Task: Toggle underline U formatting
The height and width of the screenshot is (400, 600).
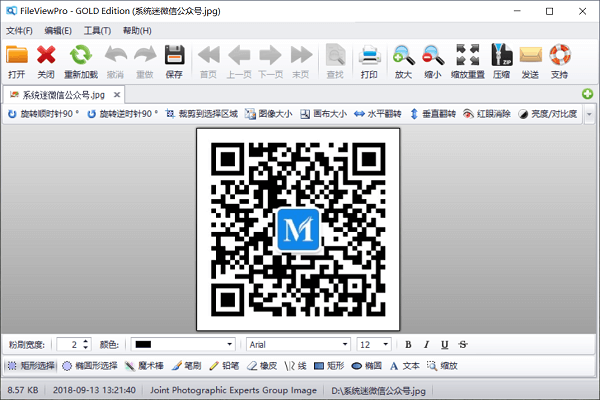Action: [x=444, y=344]
